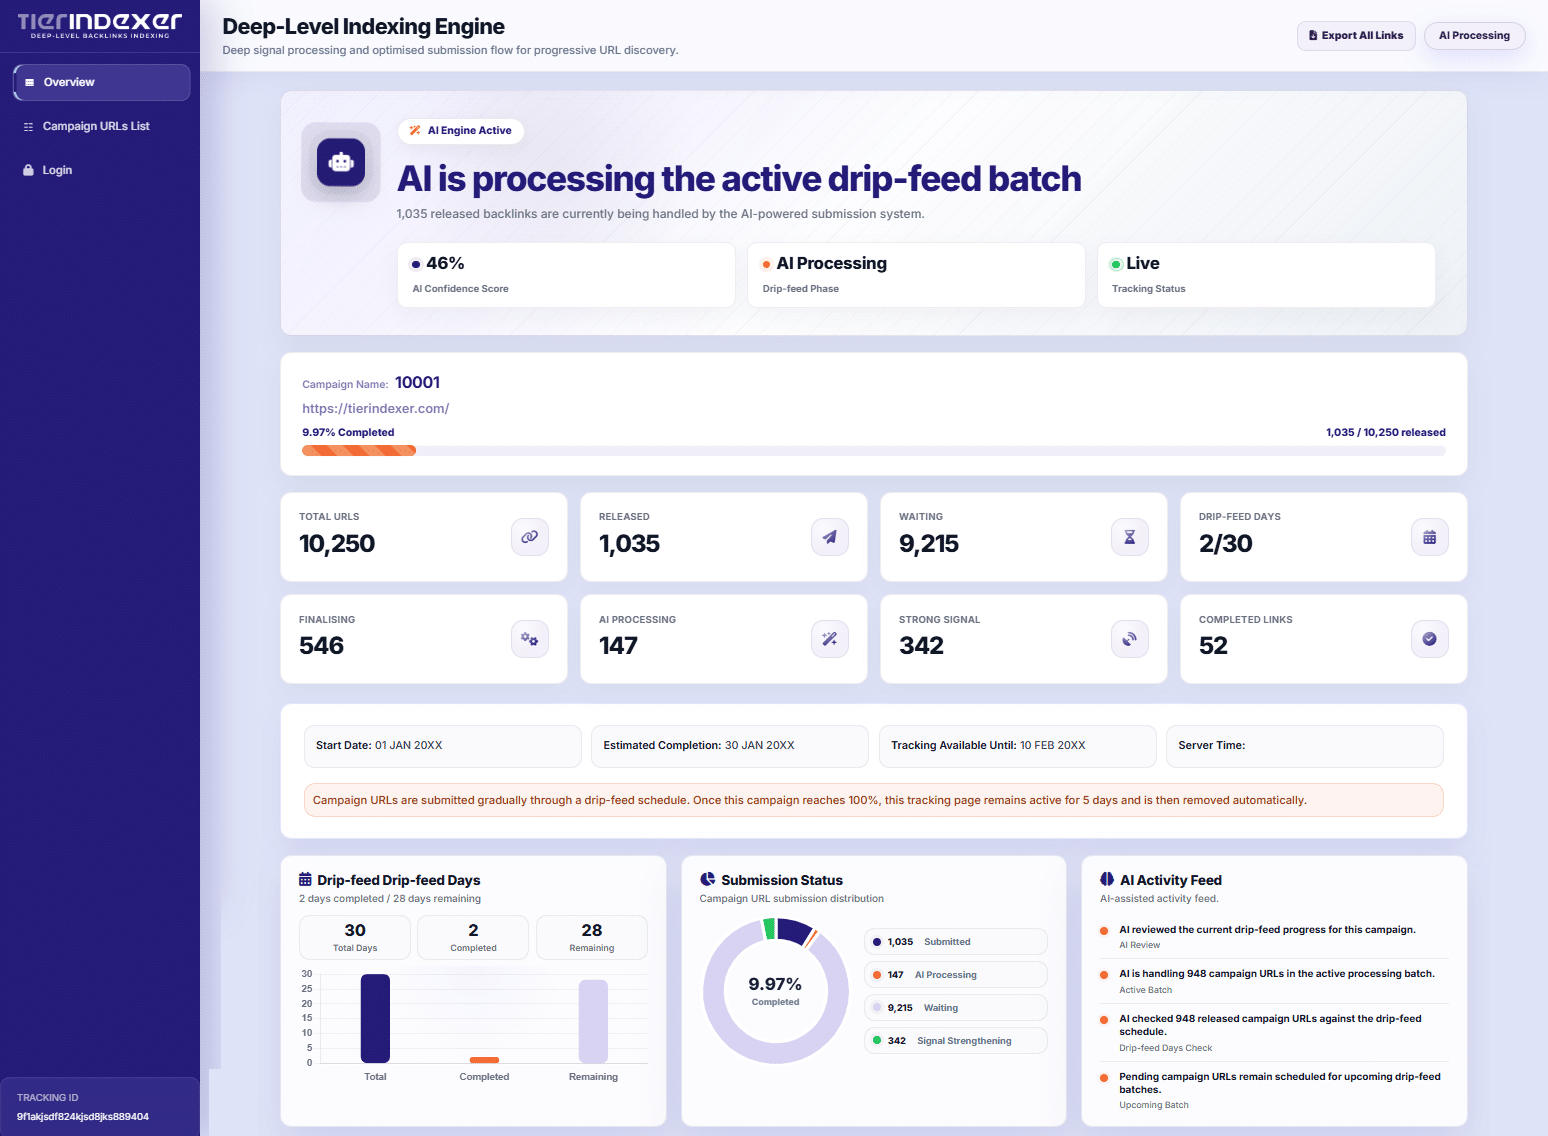The width and height of the screenshot is (1548, 1136).
Task: Click the Export All Links button
Action: pos(1356,36)
